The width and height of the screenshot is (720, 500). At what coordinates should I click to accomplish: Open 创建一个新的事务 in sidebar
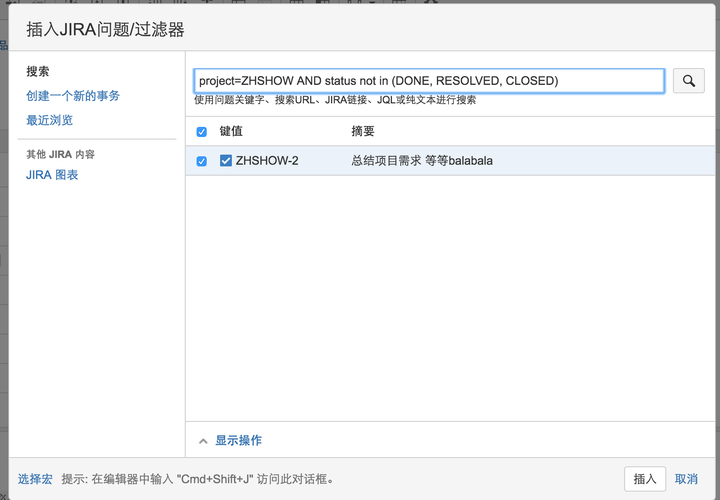73,96
